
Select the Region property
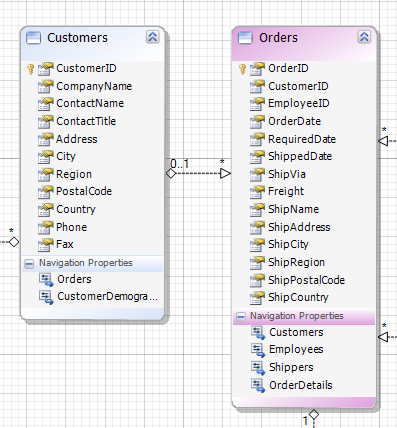point(74,174)
